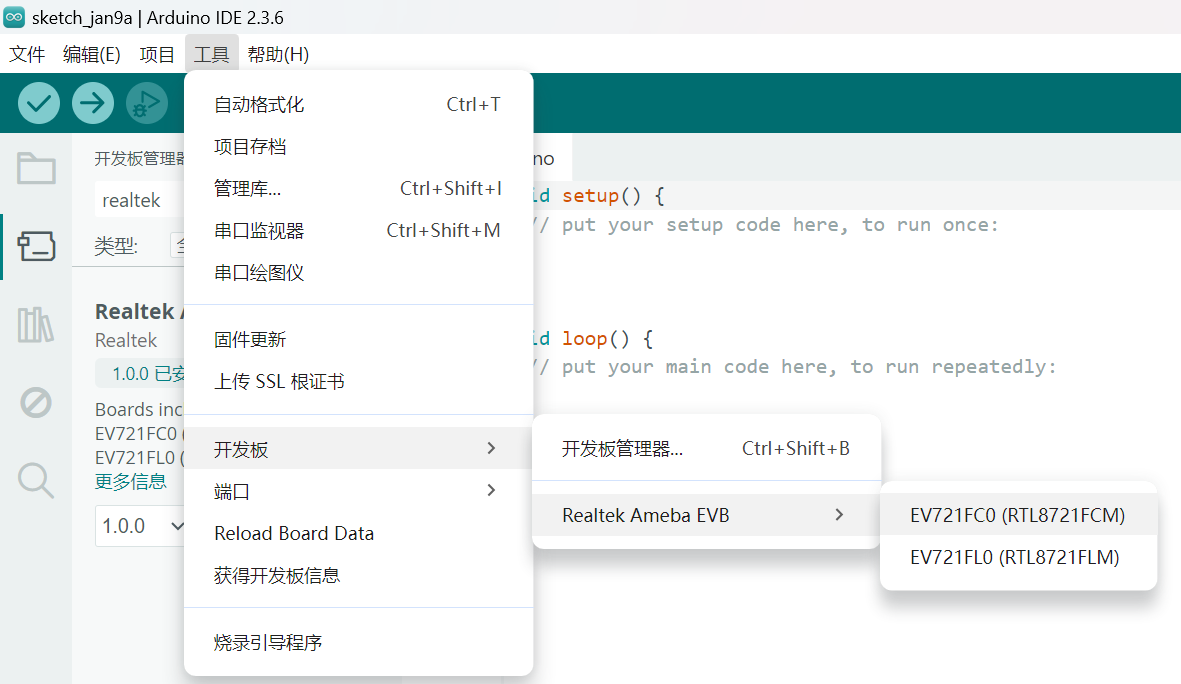Viewport: 1181px width, 684px height.
Task: Open Library Manager books sidebar icon
Action: click(x=36, y=325)
